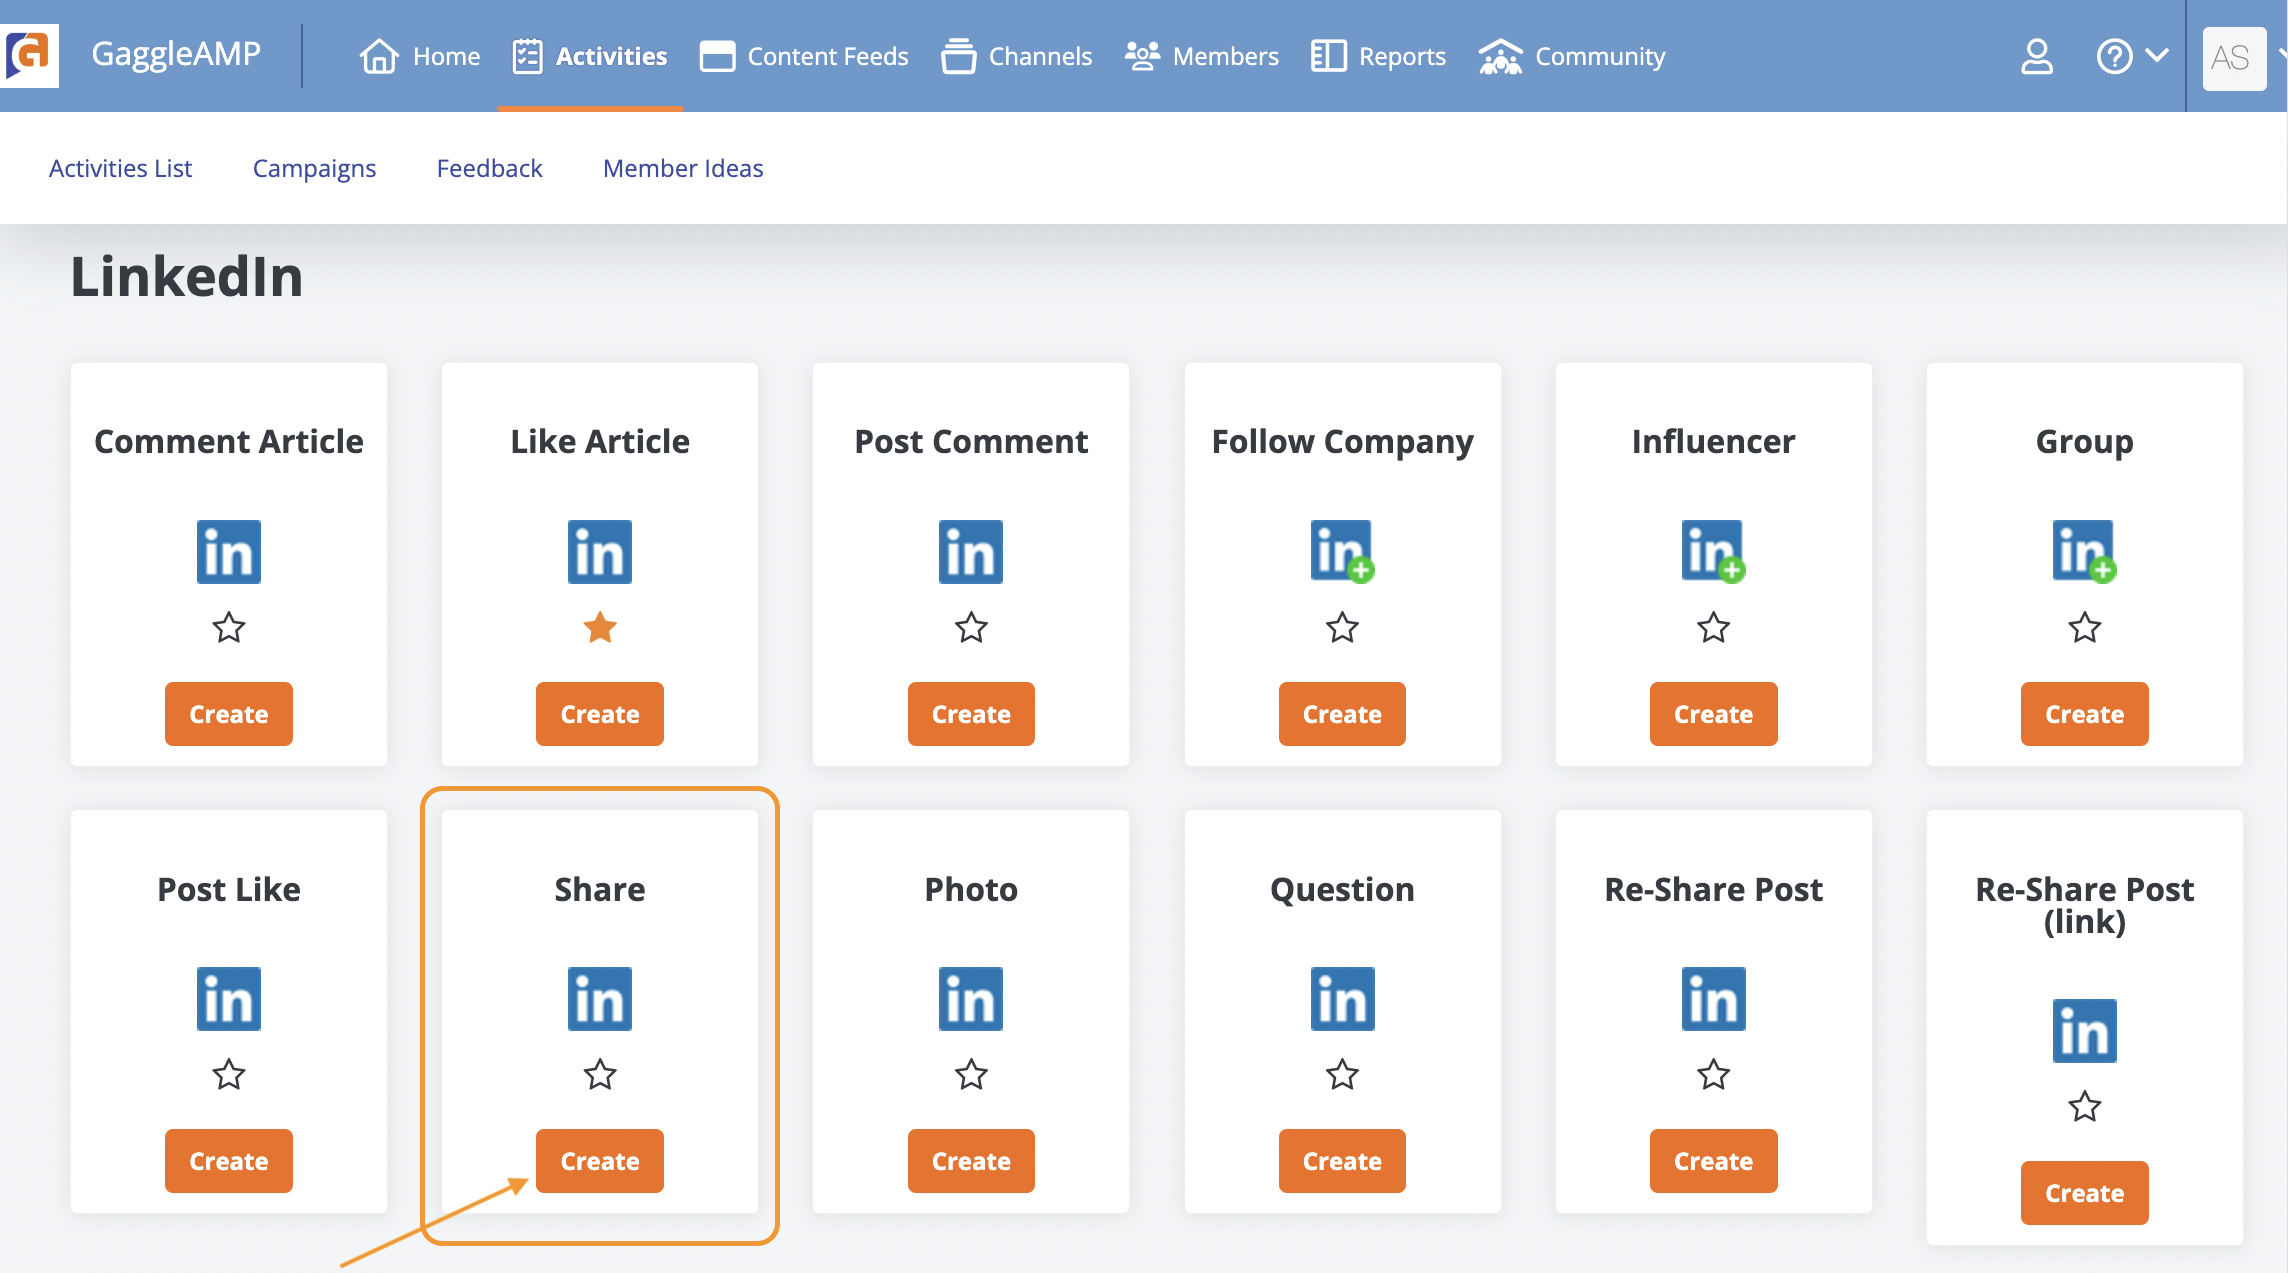Expand the help menu chevron
The image size is (2288, 1273).
2157,55
